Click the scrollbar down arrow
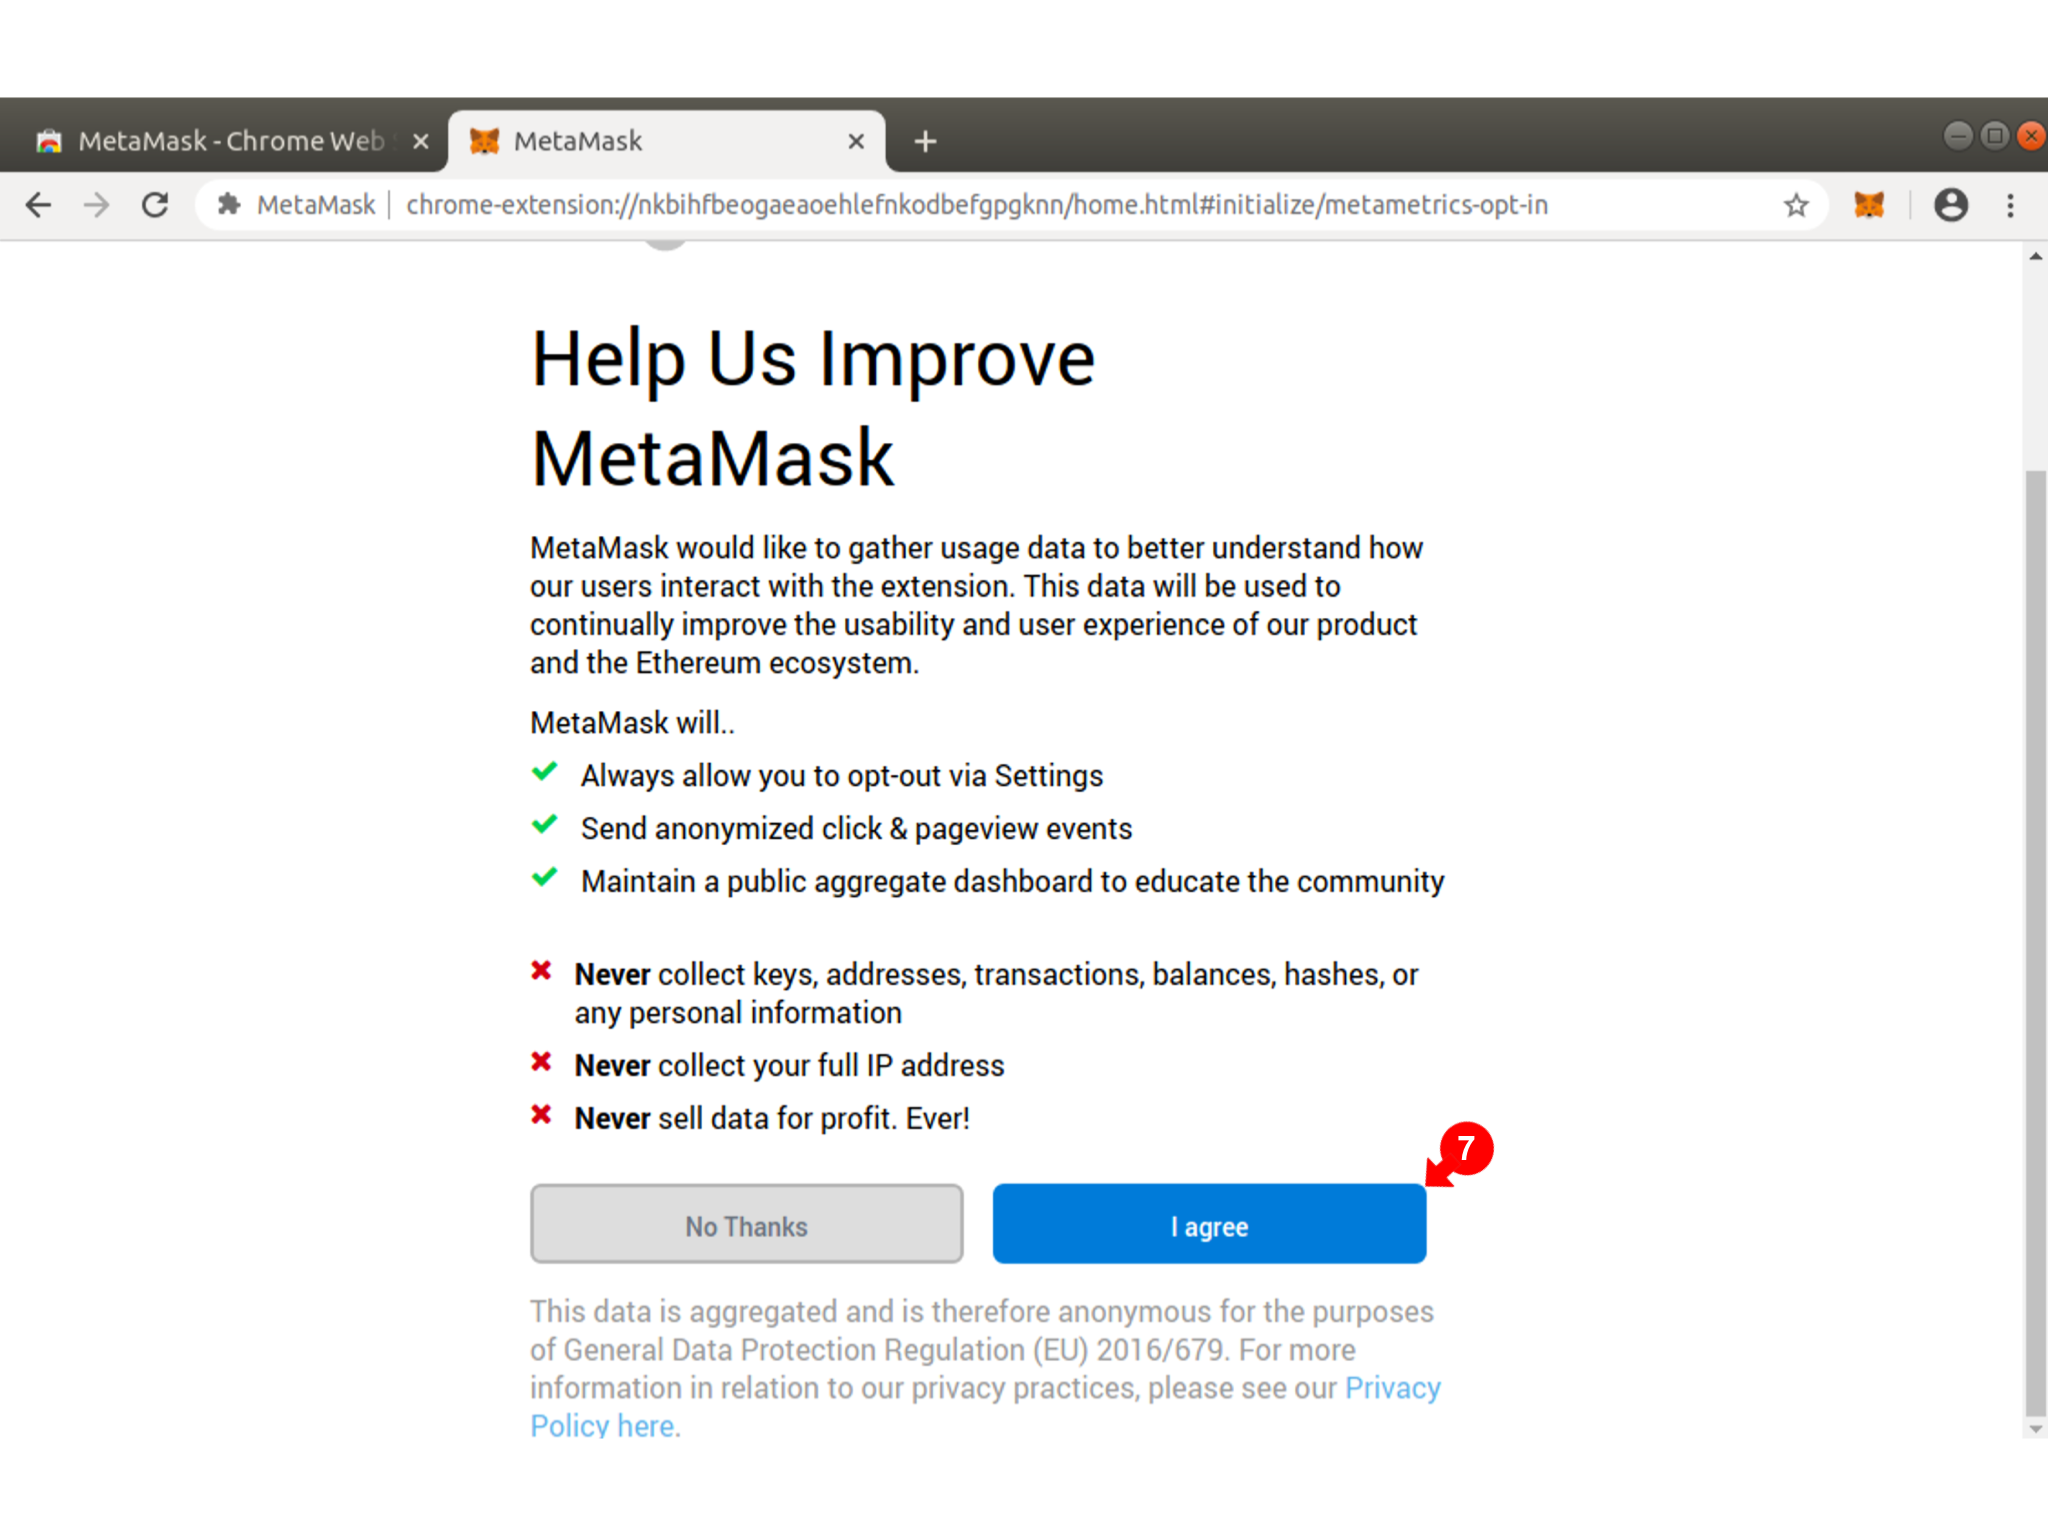This screenshot has height=1536, width=2048. [2035, 1429]
